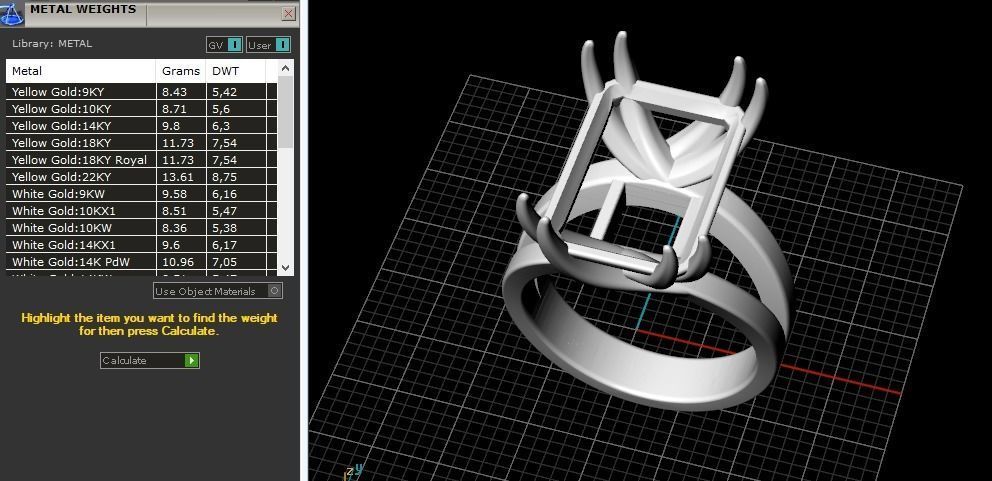Click the Calculate button
The image size is (992, 481).
coord(150,360)
